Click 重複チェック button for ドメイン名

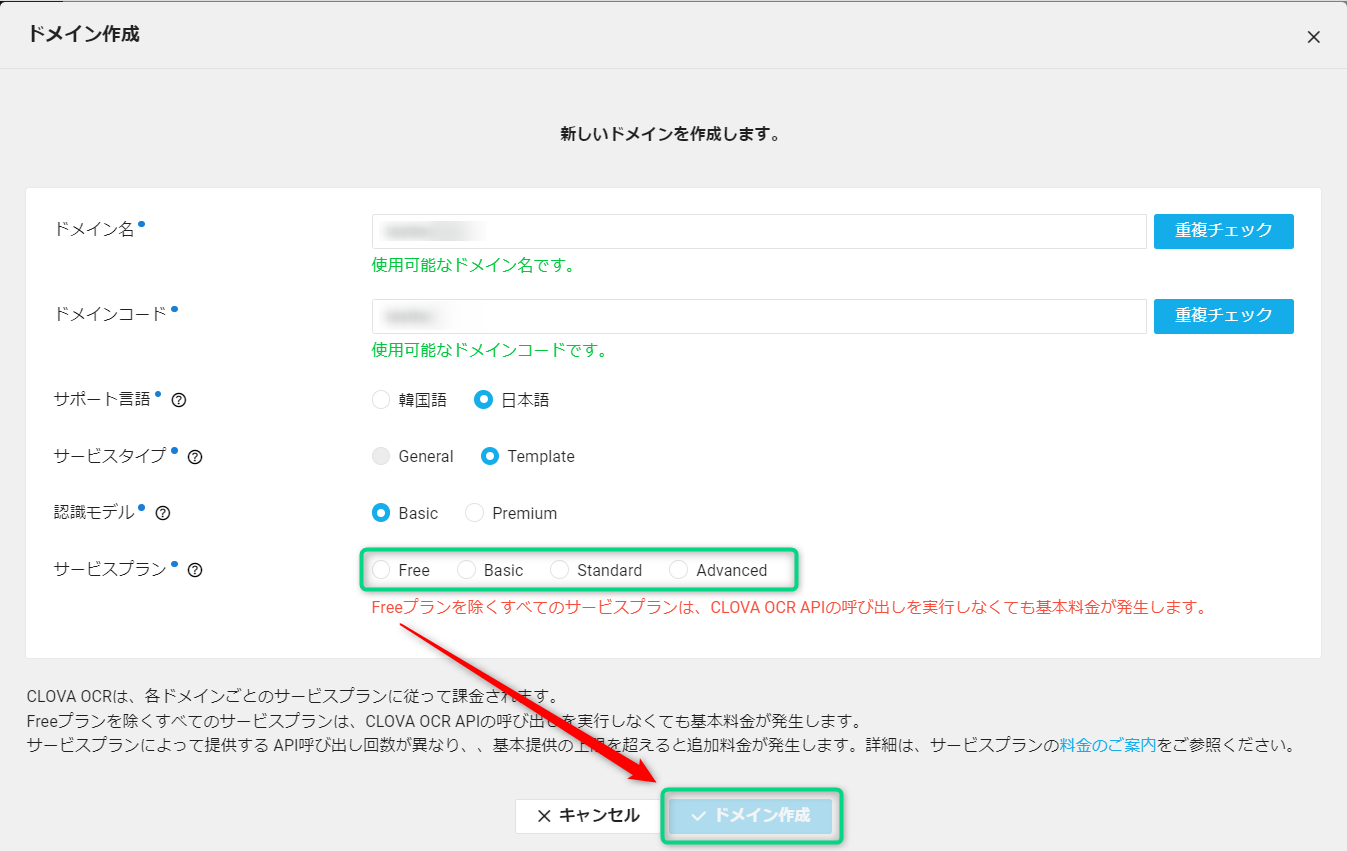[1223, 231]
